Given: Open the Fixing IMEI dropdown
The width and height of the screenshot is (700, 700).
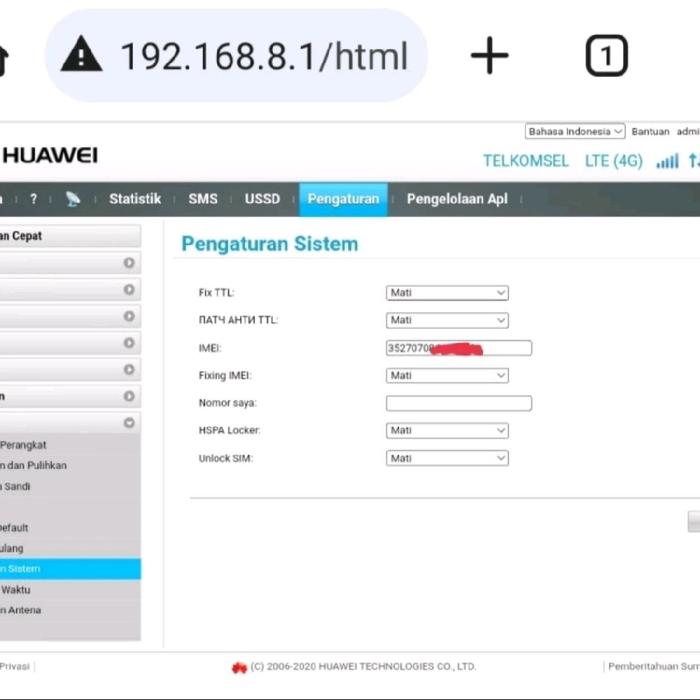Looking at the screenshot, I should [447, 375].
